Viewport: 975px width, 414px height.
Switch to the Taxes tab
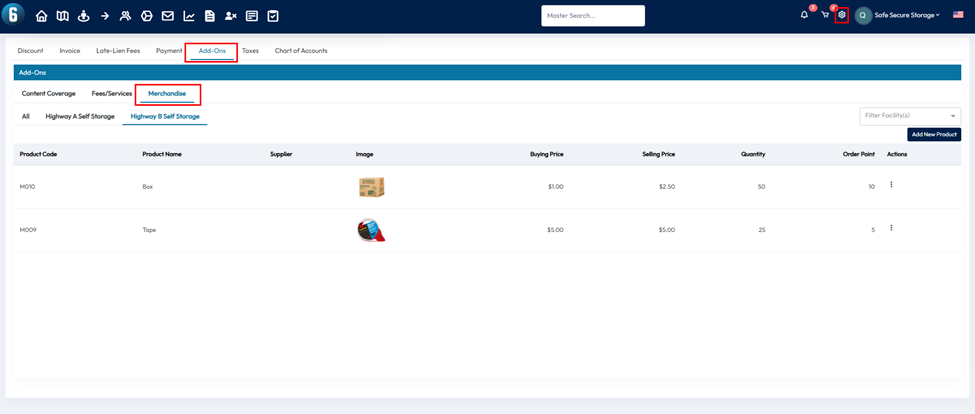250,50
